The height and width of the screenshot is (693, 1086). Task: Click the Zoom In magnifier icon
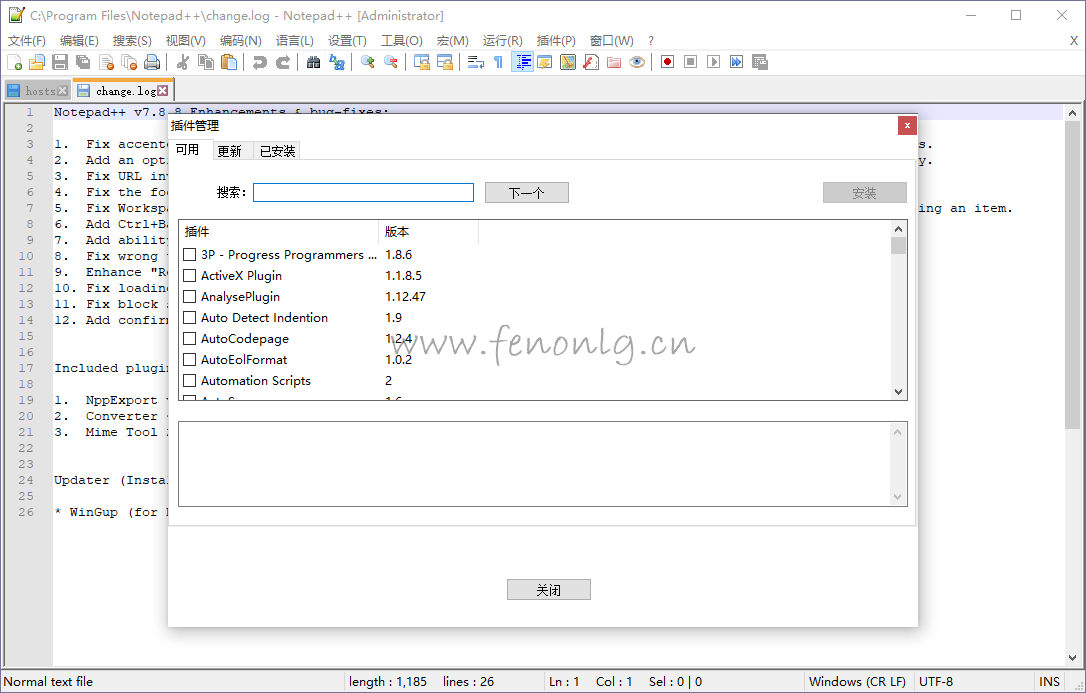point(368,62)
